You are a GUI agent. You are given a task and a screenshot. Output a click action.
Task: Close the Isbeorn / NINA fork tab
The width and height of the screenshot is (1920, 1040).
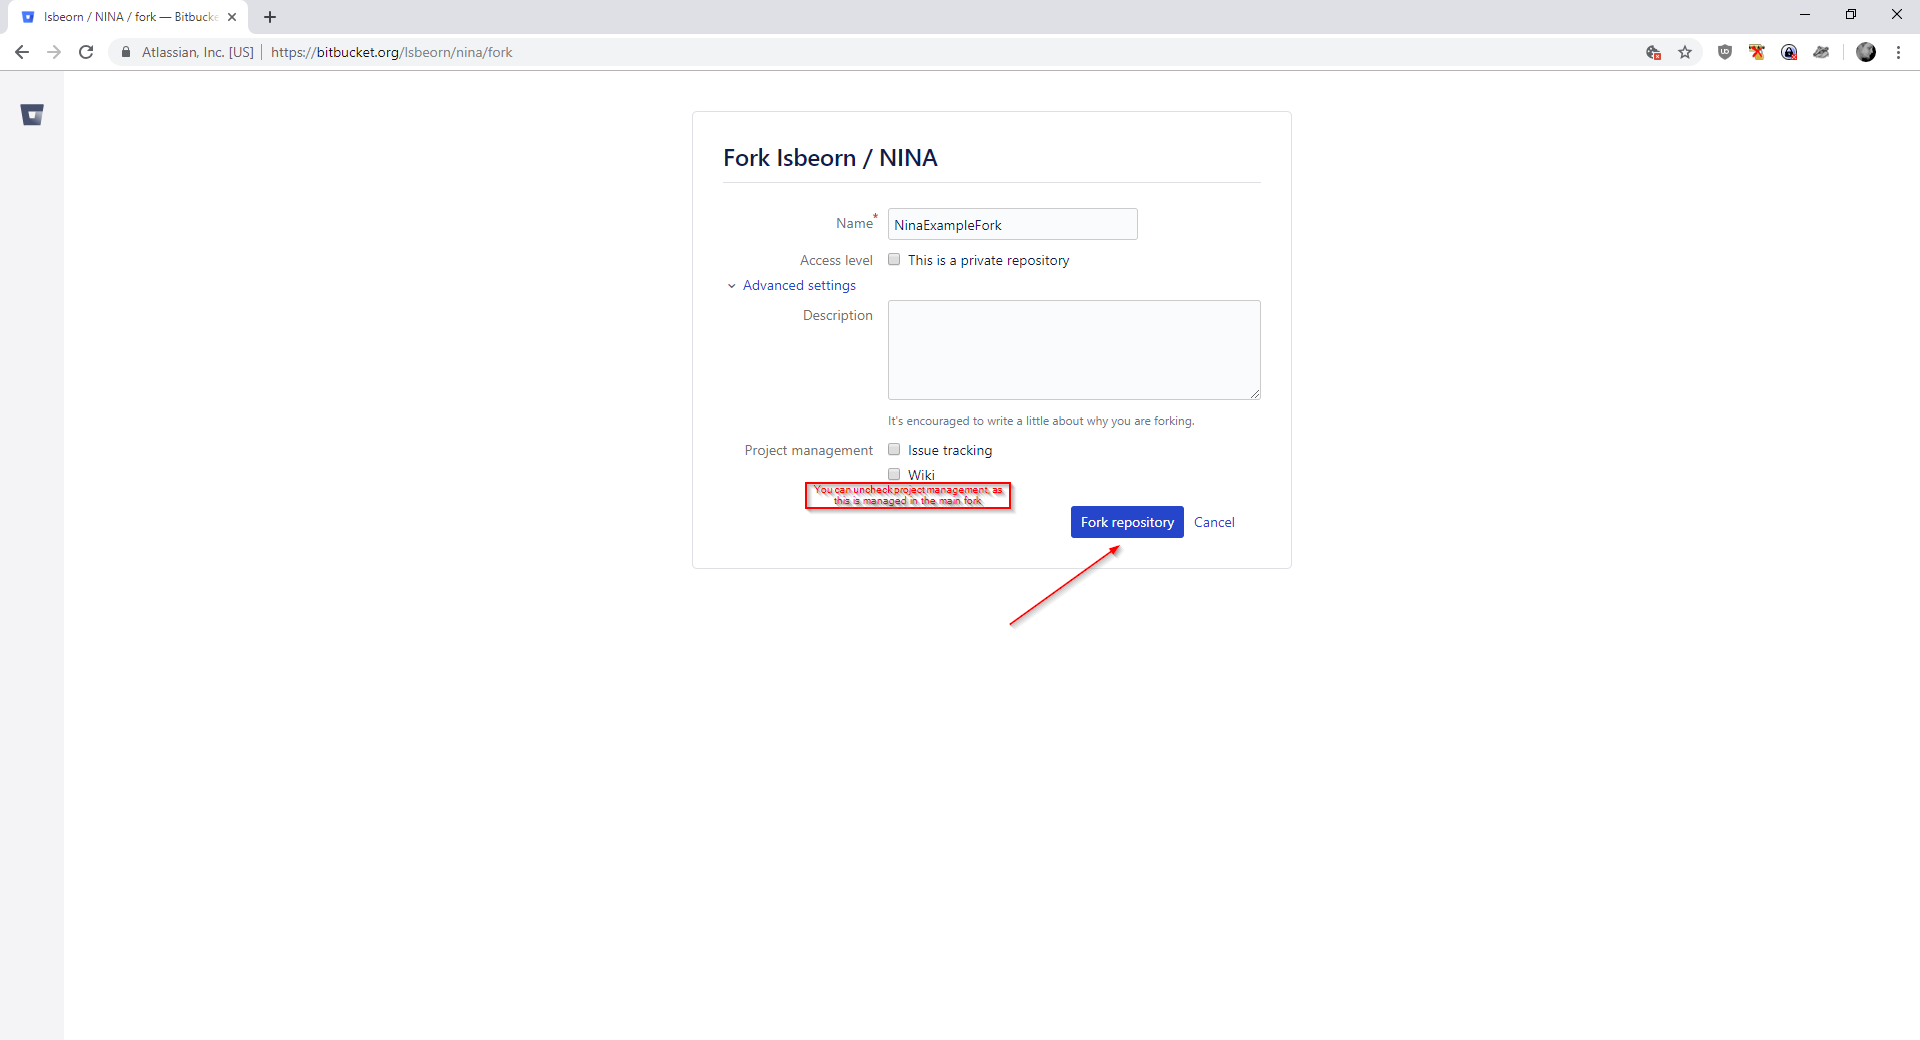pos(232,17)
